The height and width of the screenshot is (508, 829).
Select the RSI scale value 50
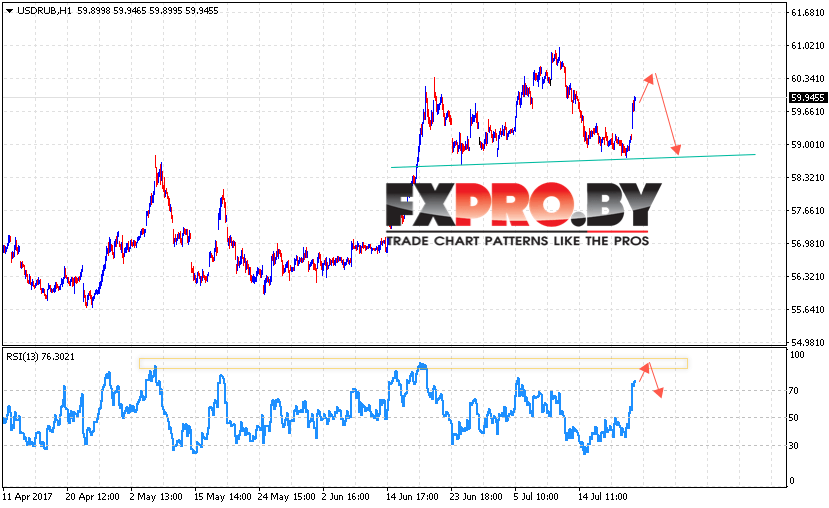pyautogui.click(x=794, y=418)
